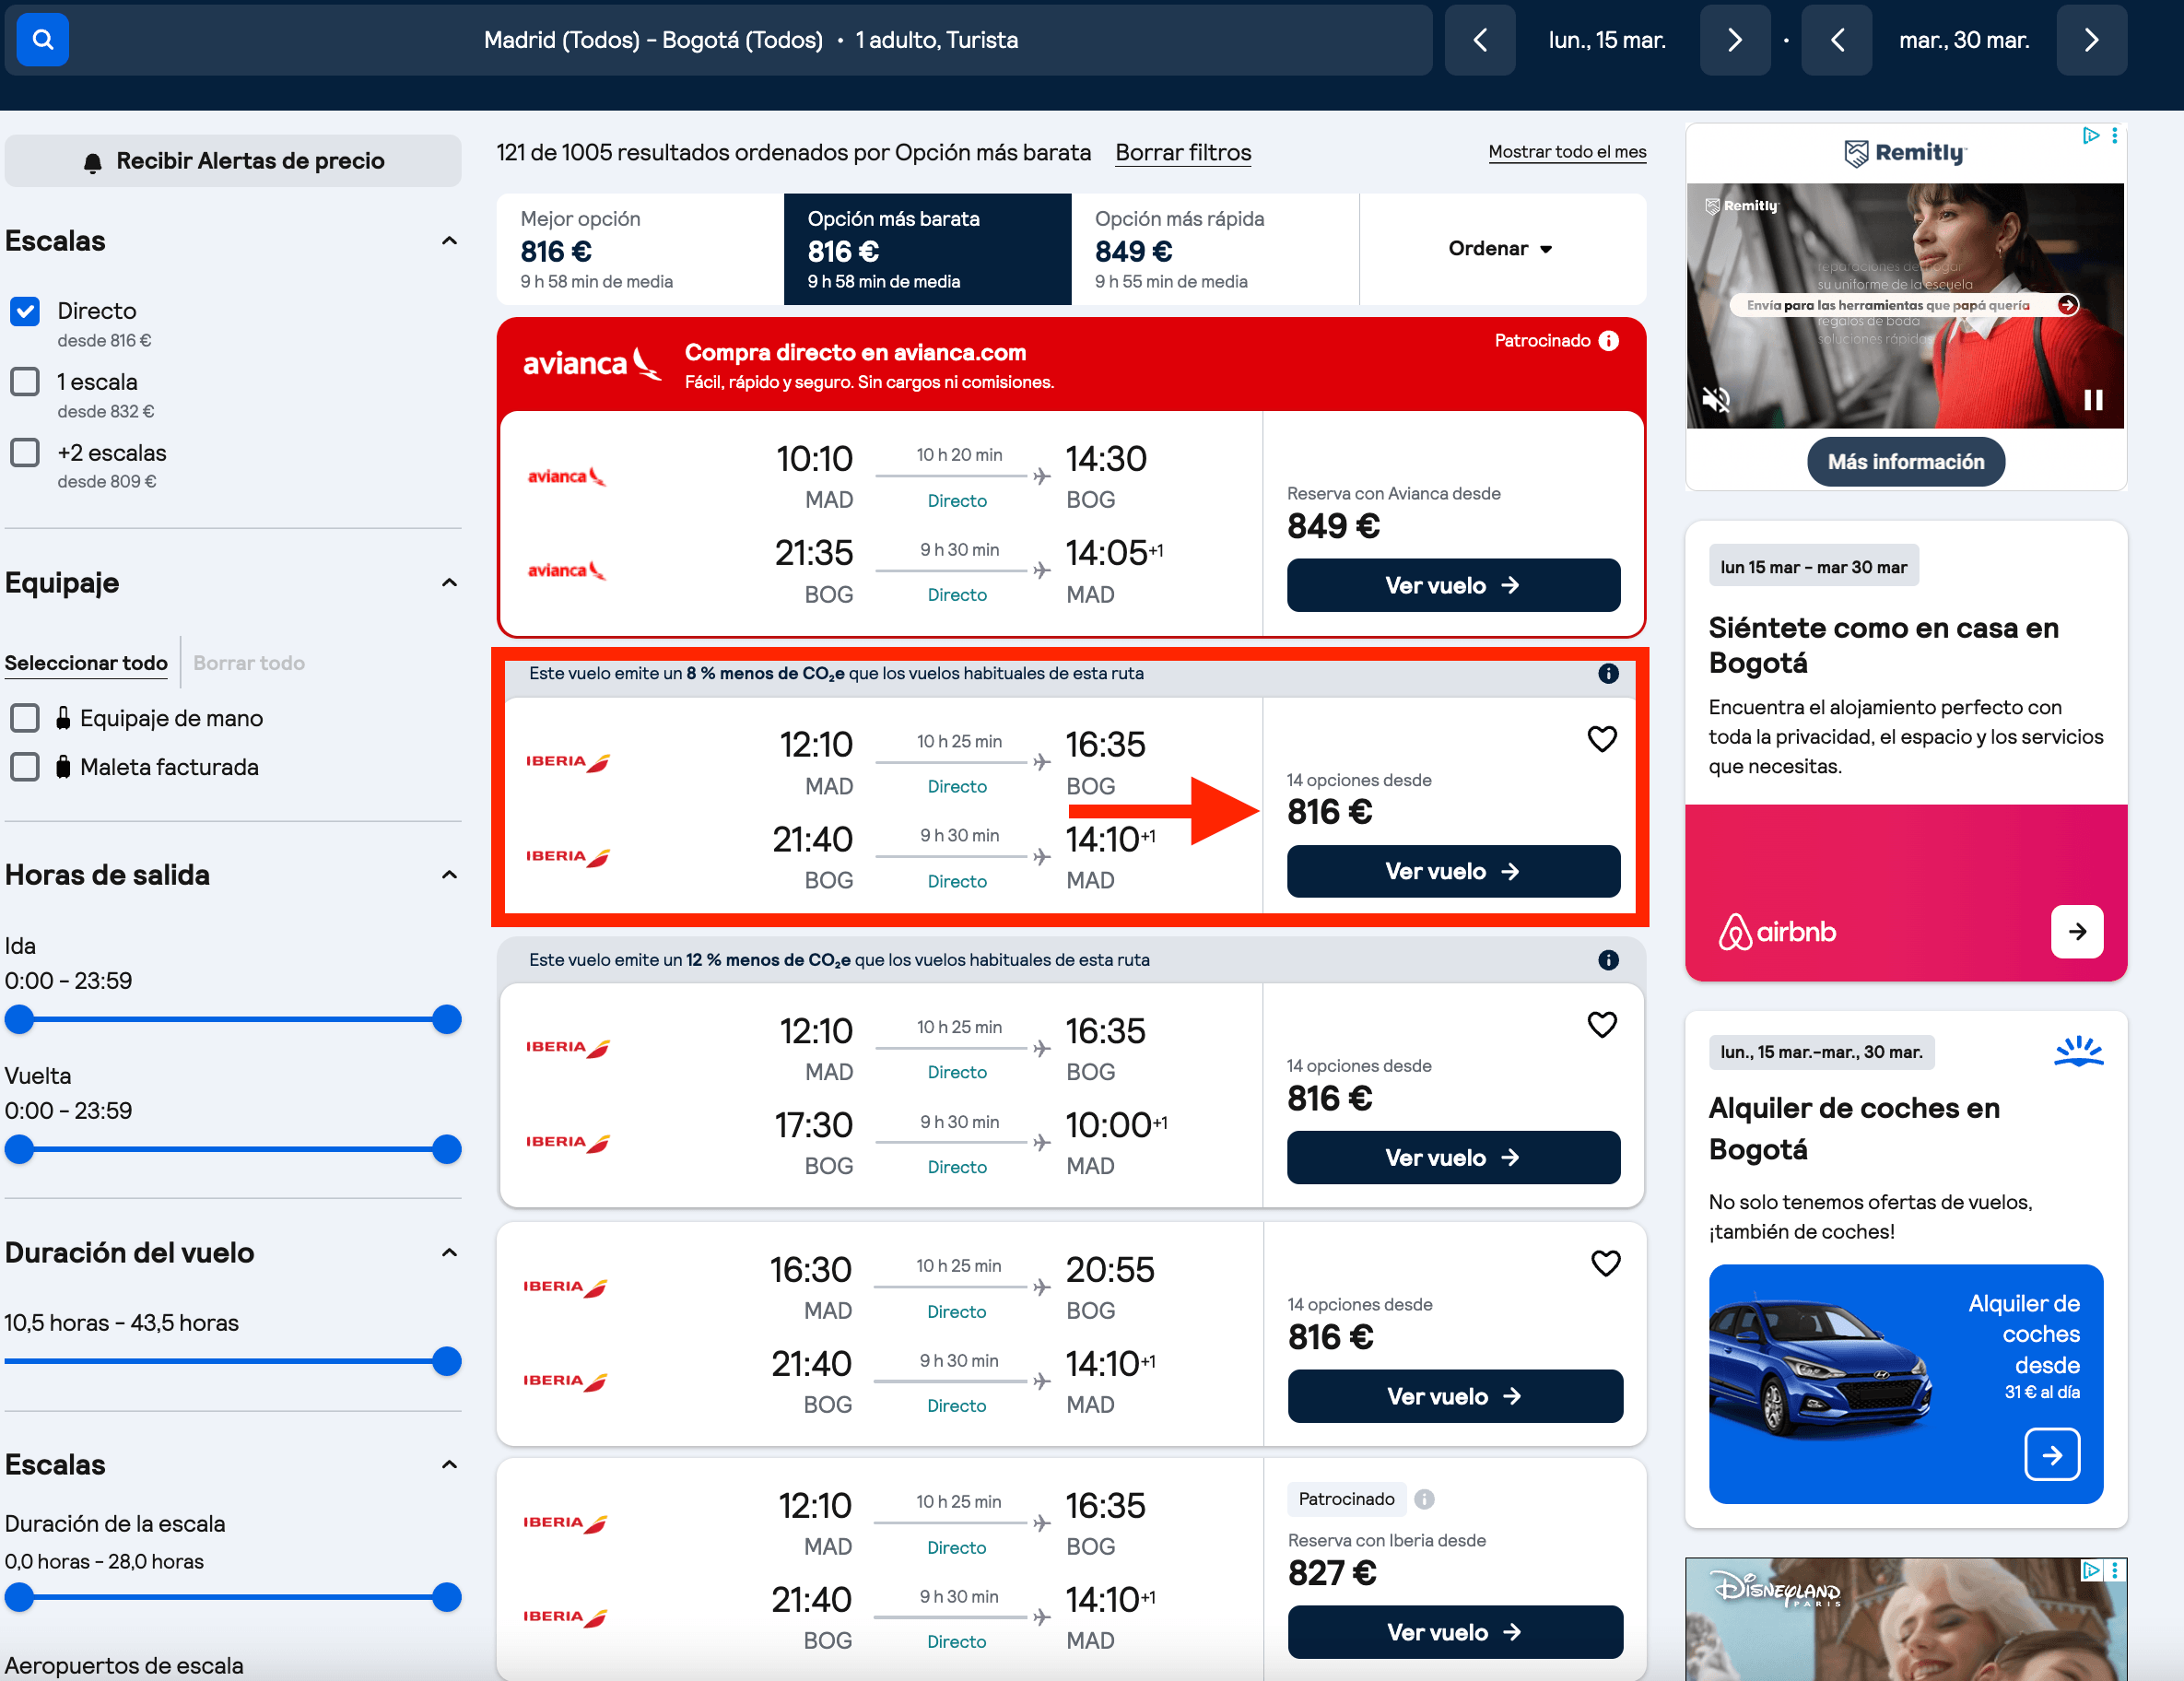Click the Duración de la escala right handle

tap(447, 1598)
